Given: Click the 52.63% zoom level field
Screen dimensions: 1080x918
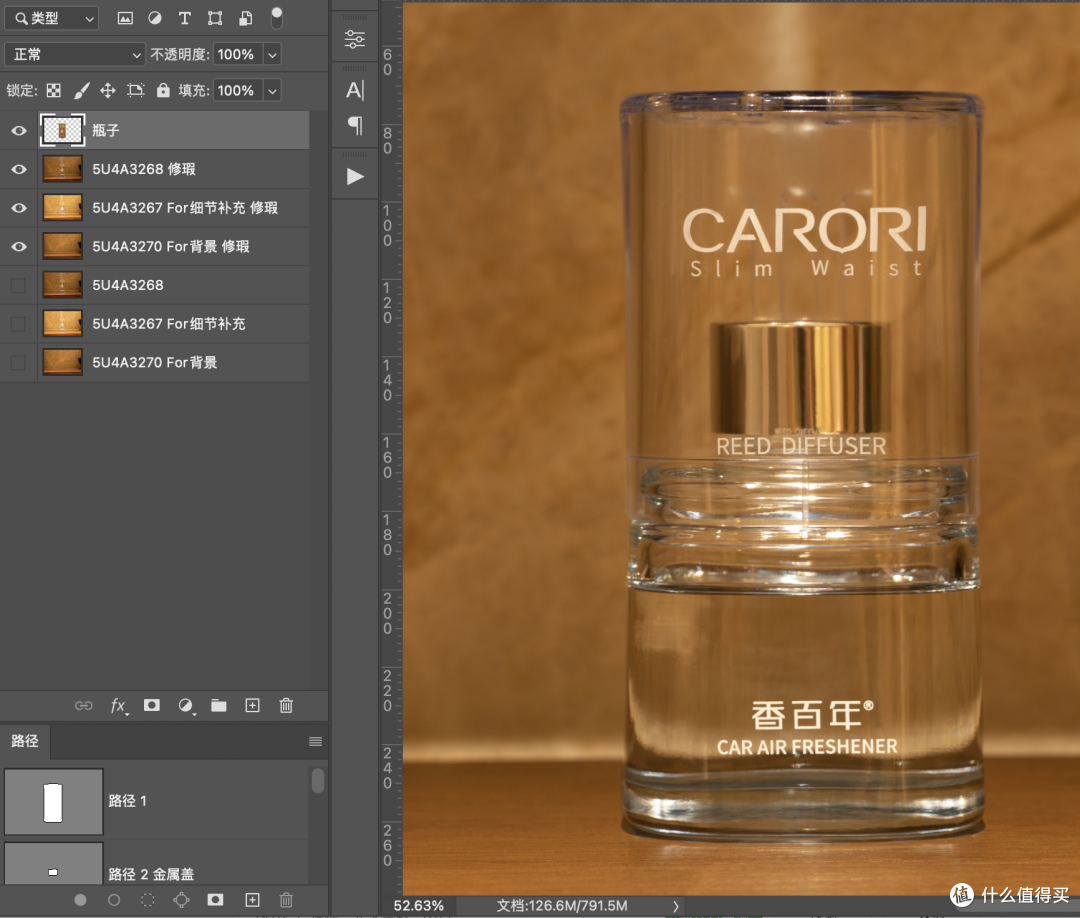Looking at the screenshot, I should coord(418,906).
